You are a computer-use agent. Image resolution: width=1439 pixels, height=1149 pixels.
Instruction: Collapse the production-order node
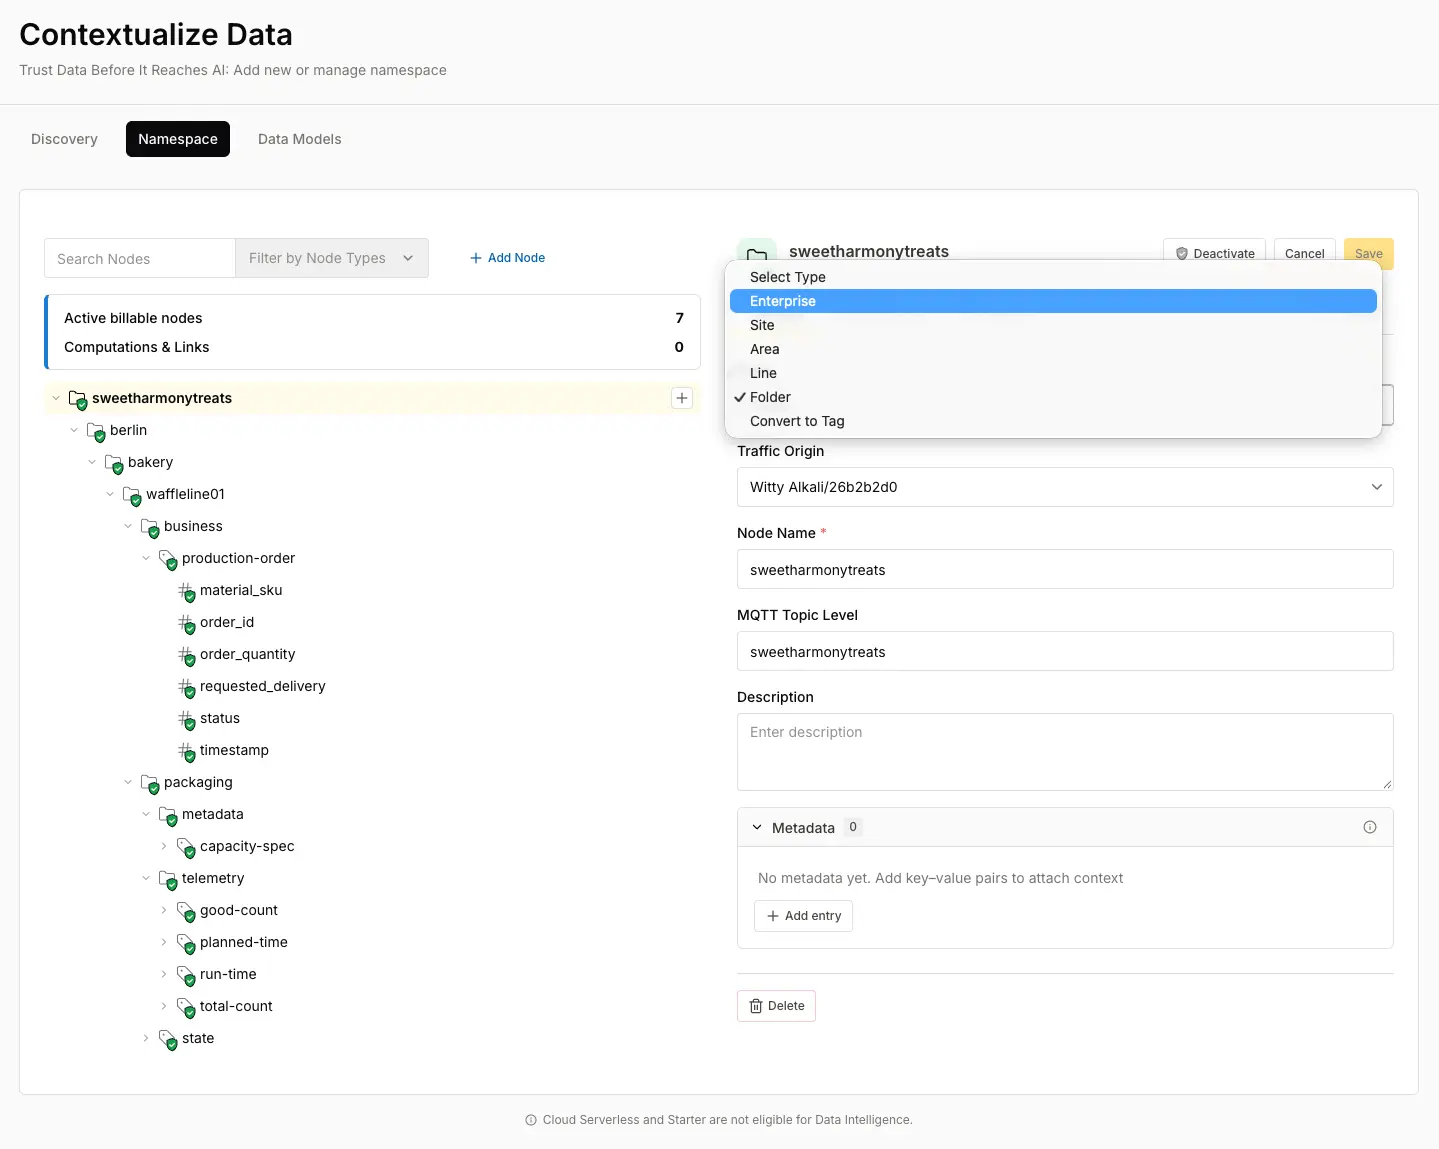[x=145, y=558]
